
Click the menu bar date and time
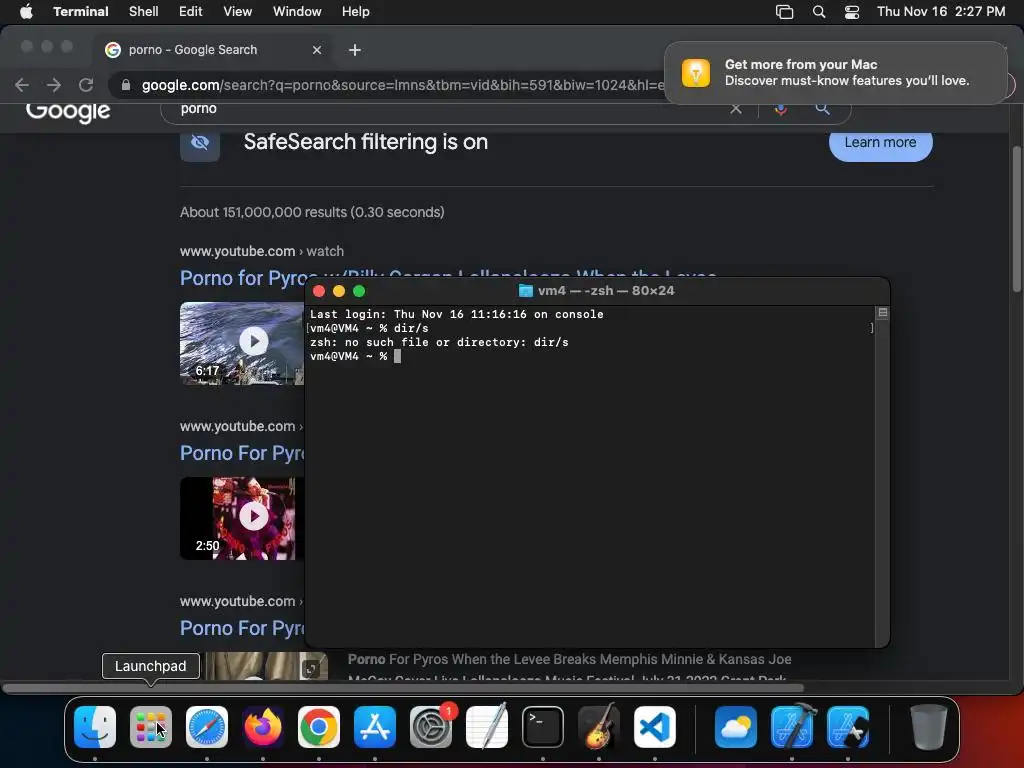coord(940,12)
